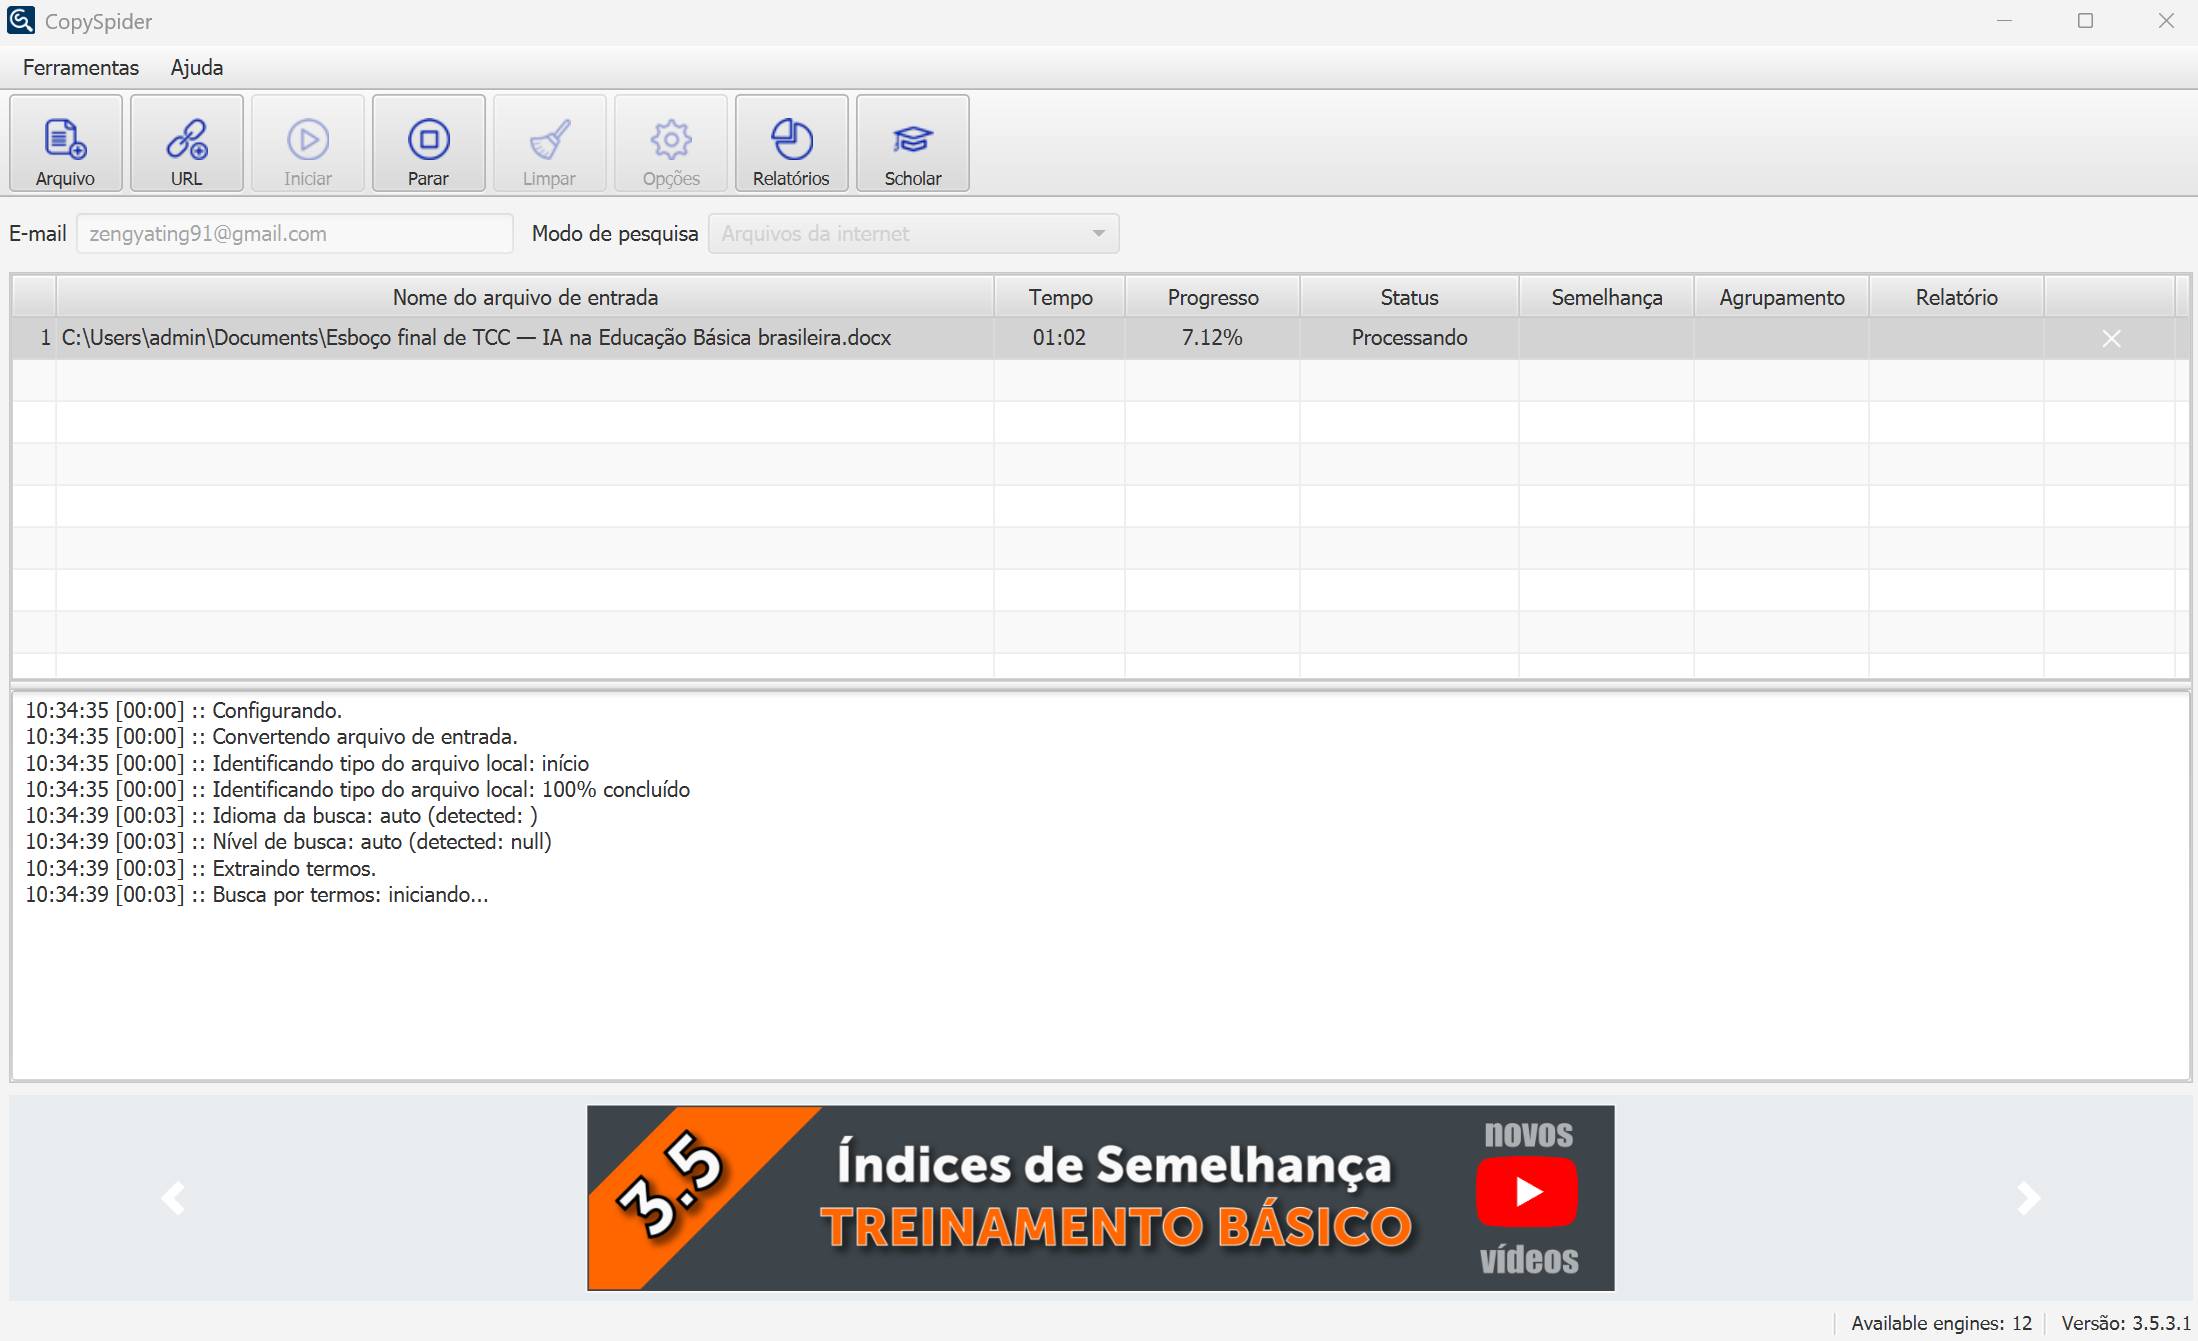Select the Esboço final de TCC file row

click(1100, 338)
